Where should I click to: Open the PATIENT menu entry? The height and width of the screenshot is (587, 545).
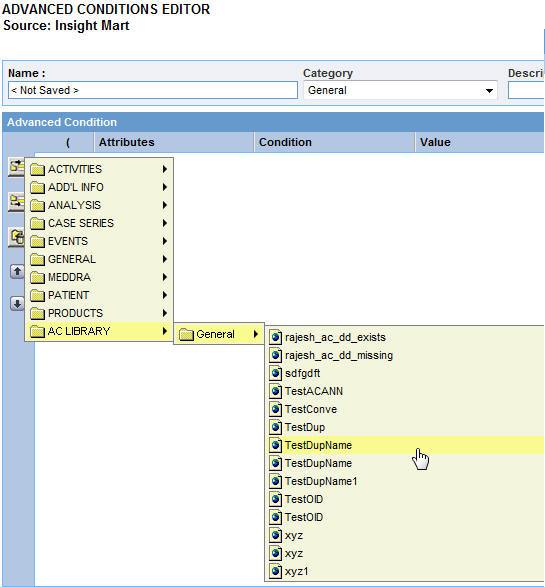click(x=99, y=295)
